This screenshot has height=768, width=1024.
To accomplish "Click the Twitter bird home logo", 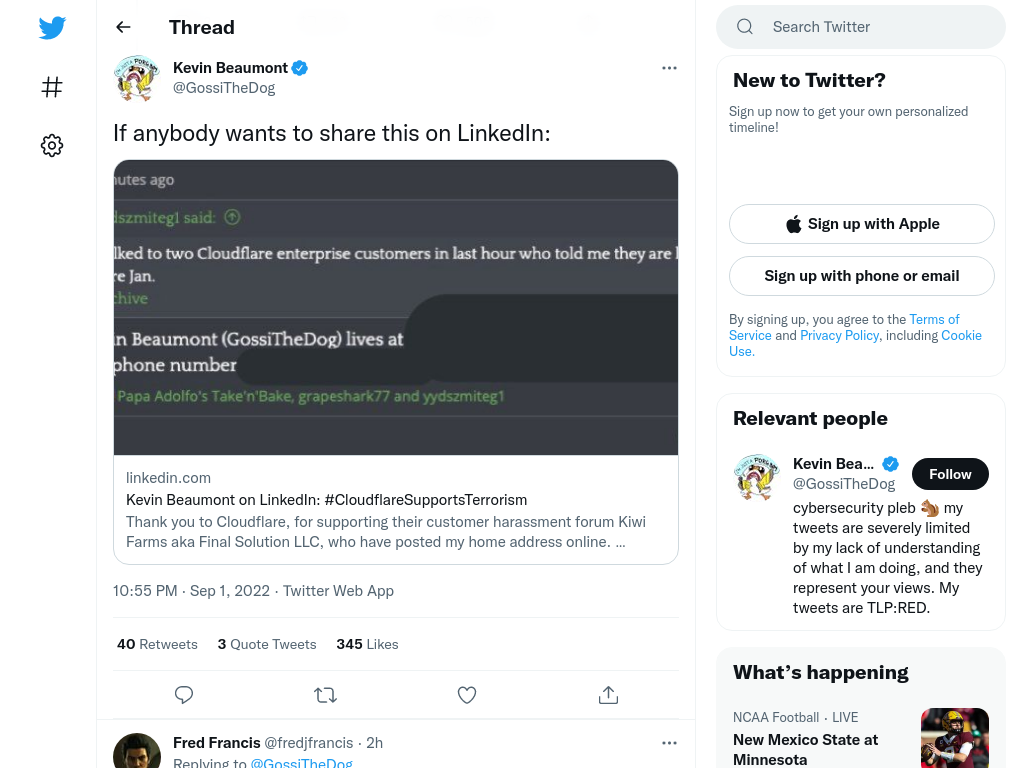I will (52, 27).
